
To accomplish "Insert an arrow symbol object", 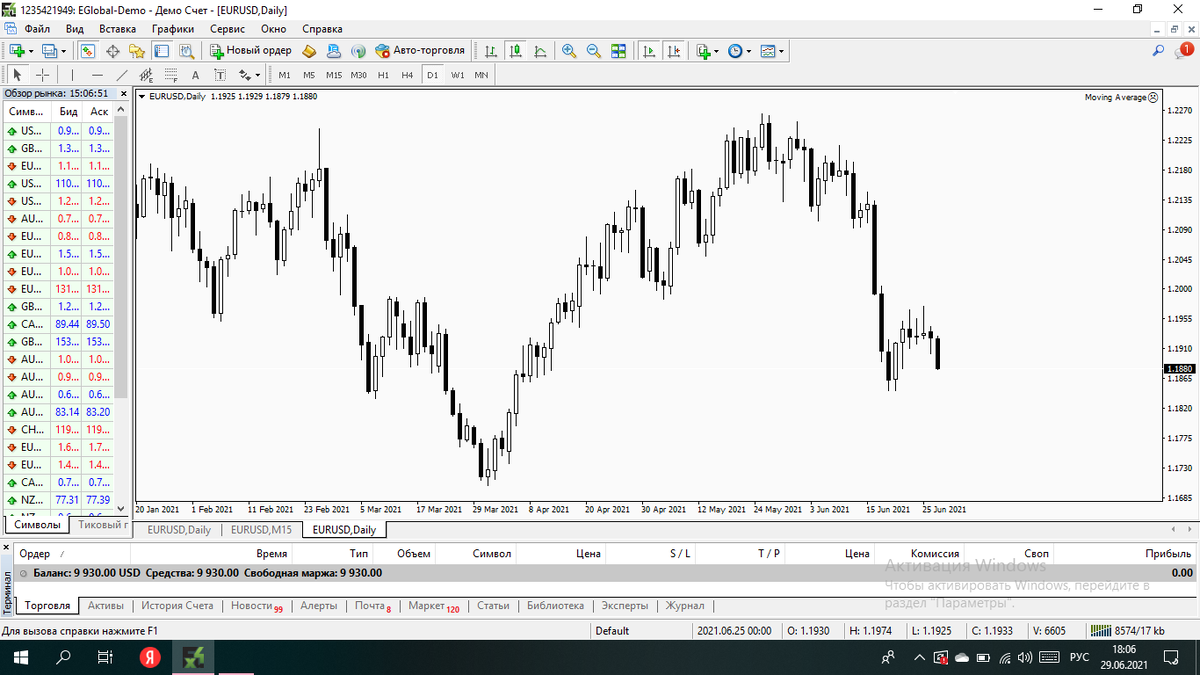I will (244, 75).
